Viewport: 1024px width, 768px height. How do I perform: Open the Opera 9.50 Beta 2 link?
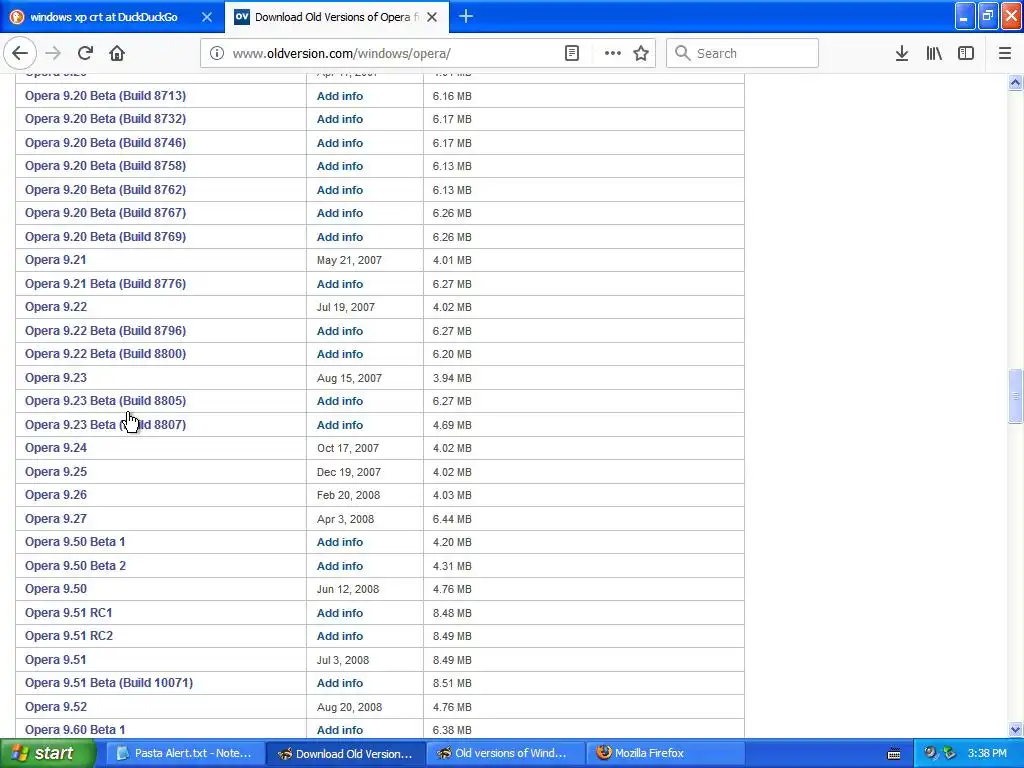pos(75,566)
